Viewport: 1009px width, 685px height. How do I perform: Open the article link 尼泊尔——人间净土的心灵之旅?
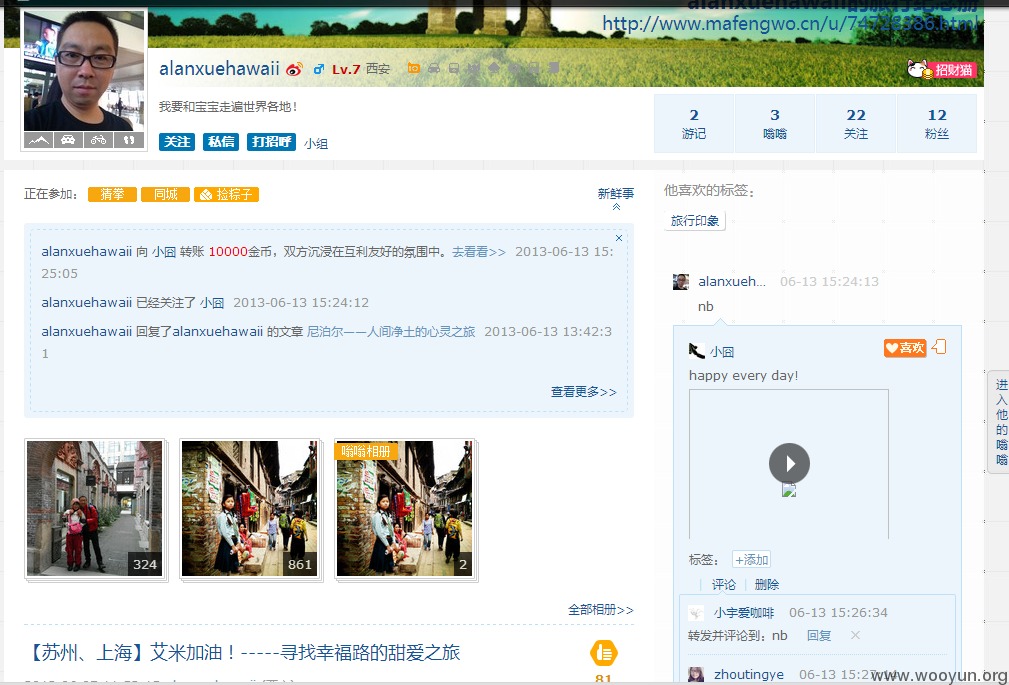[x=391, y=332]
